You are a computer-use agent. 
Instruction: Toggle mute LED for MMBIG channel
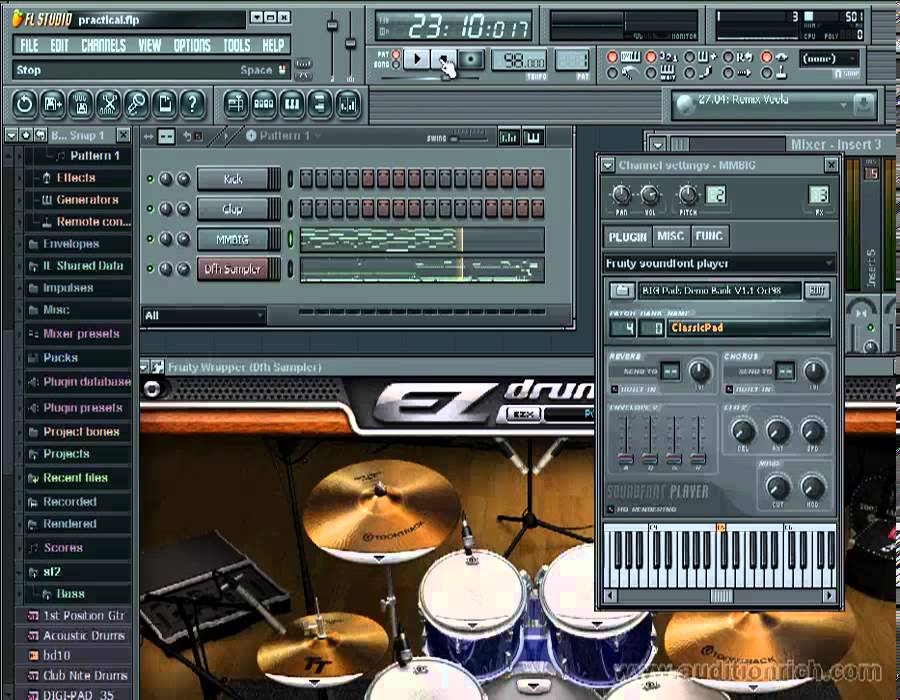tap(150, 239)
